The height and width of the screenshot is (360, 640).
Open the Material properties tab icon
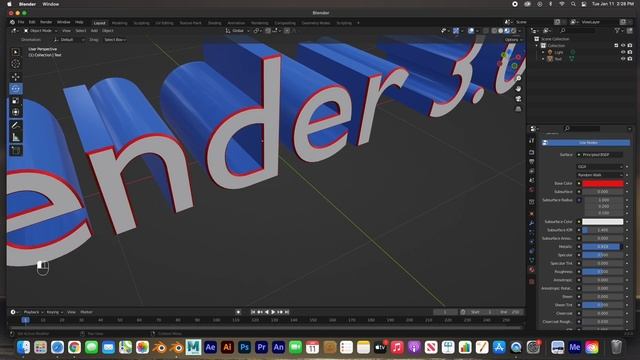pos(531,270)
